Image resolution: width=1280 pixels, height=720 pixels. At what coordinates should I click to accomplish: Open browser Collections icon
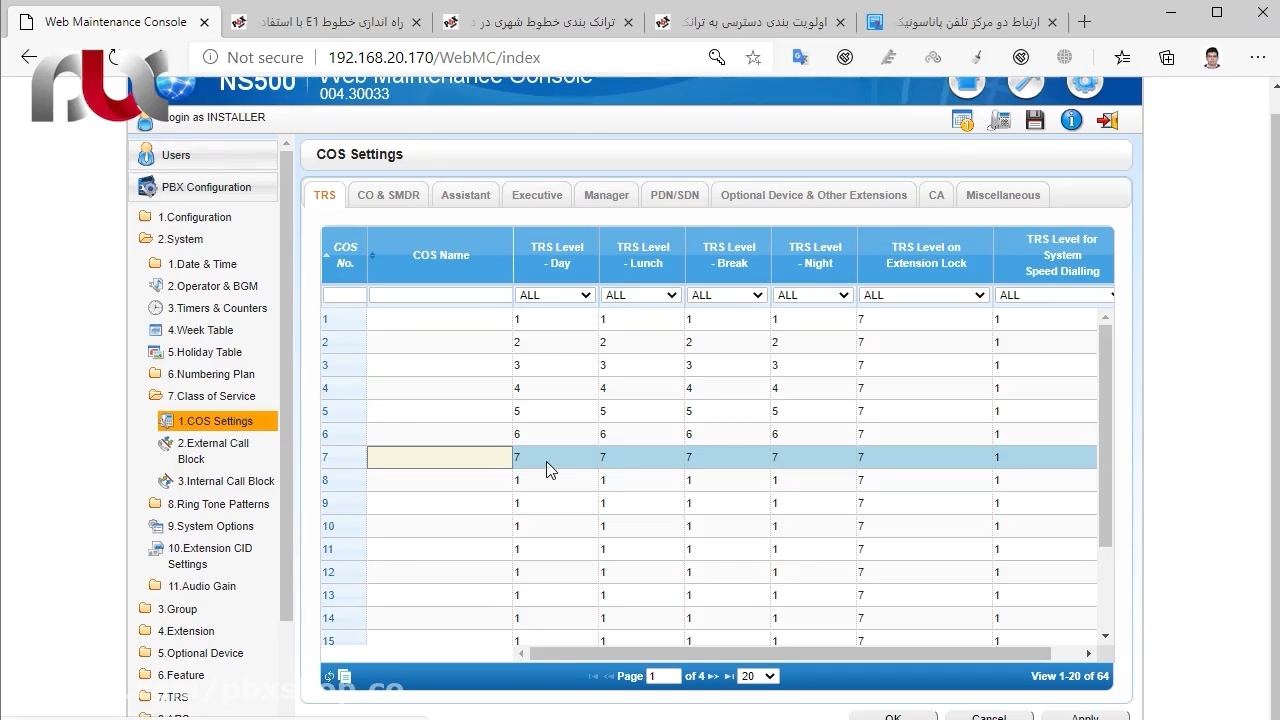coord(1166,58)
